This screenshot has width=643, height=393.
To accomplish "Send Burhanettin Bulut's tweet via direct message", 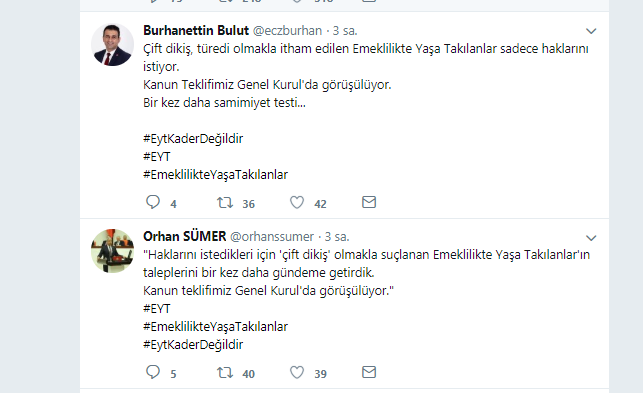I will [x=369, y=202].
